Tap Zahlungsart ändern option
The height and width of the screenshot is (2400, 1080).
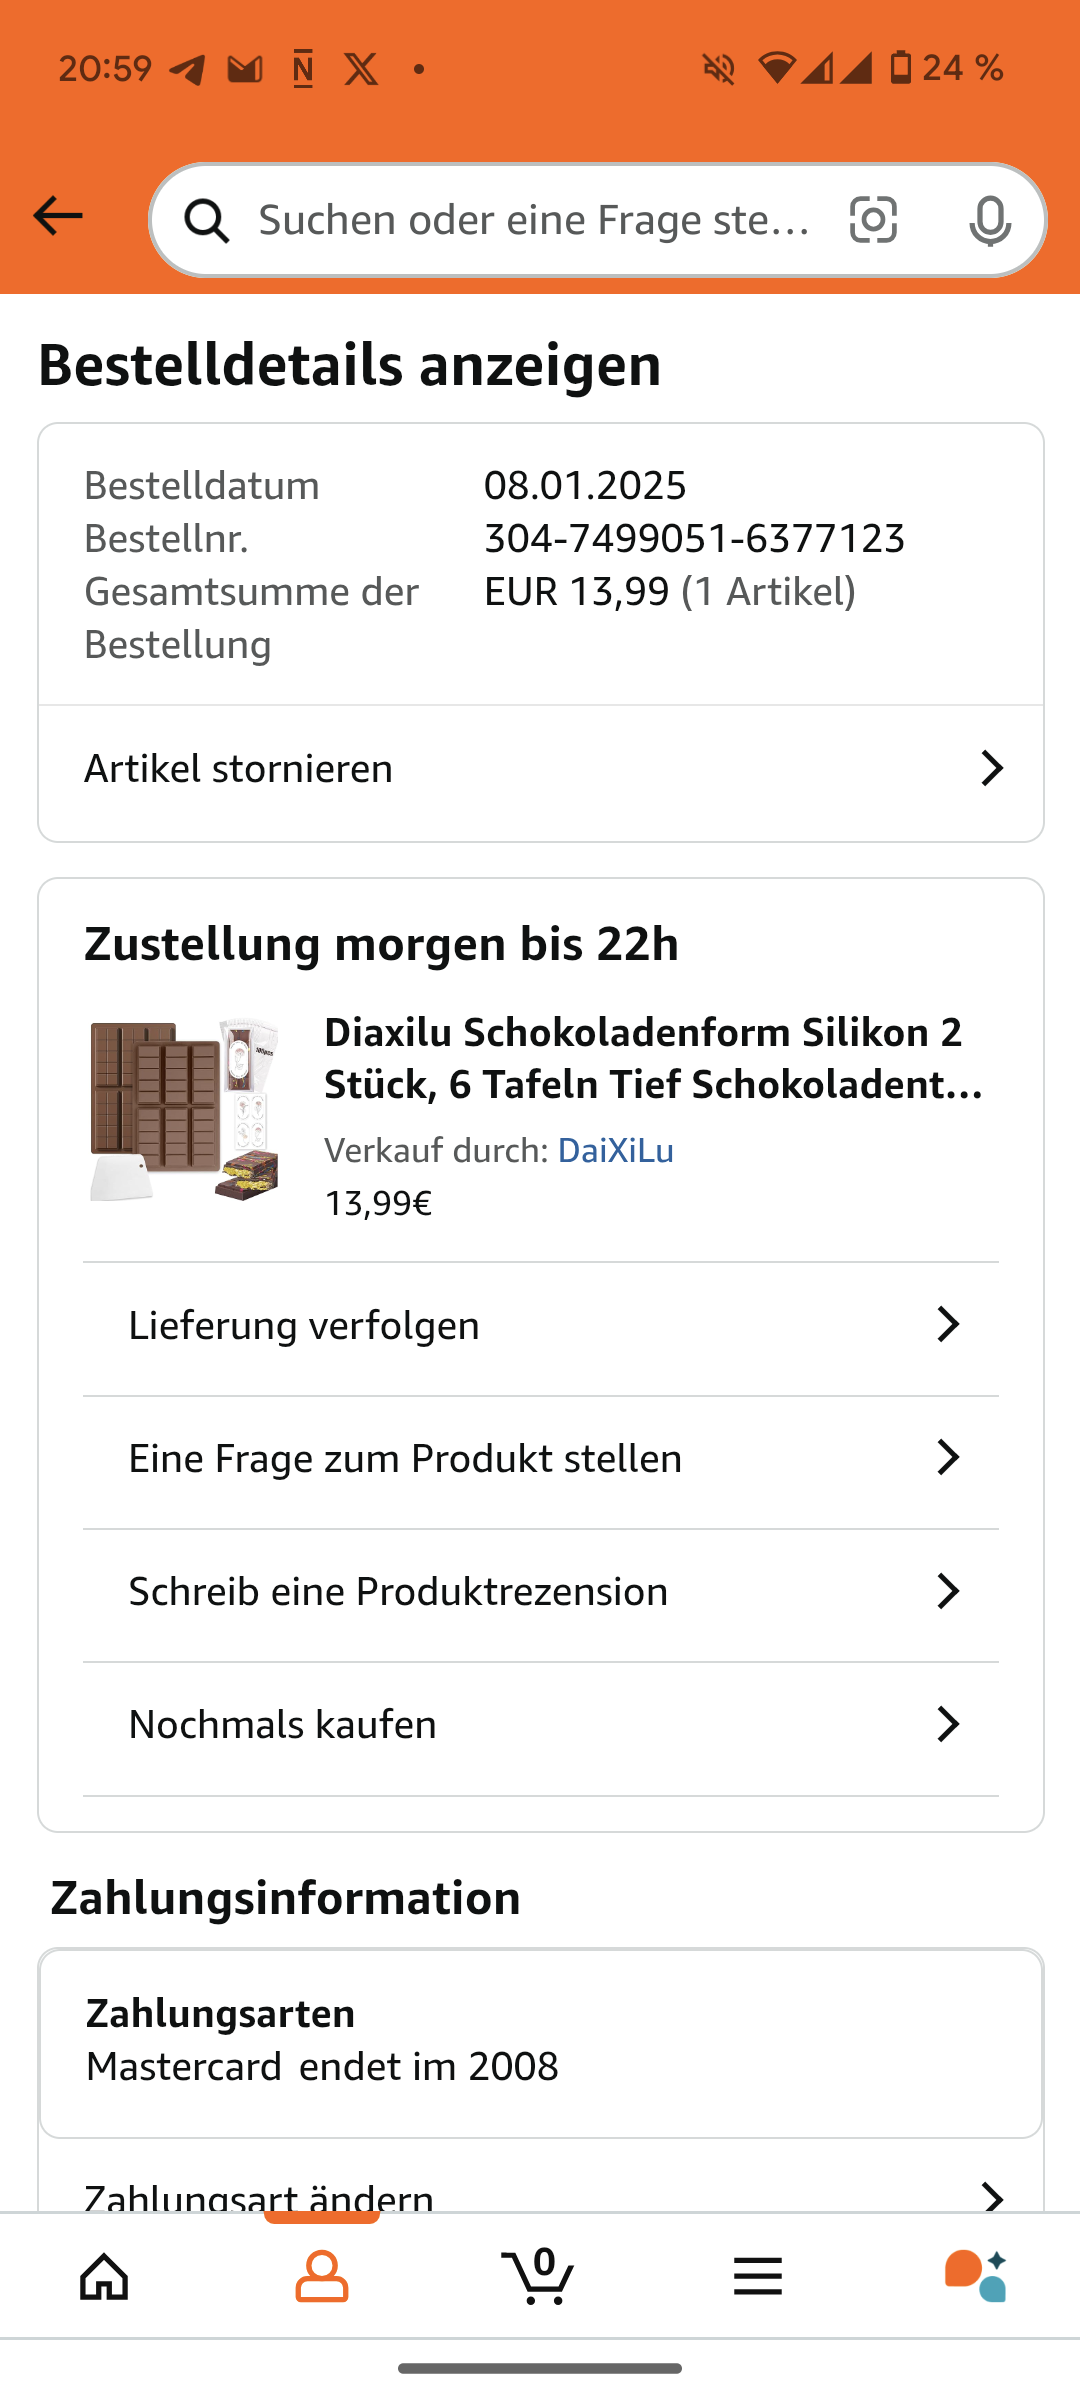[260, 2196]
